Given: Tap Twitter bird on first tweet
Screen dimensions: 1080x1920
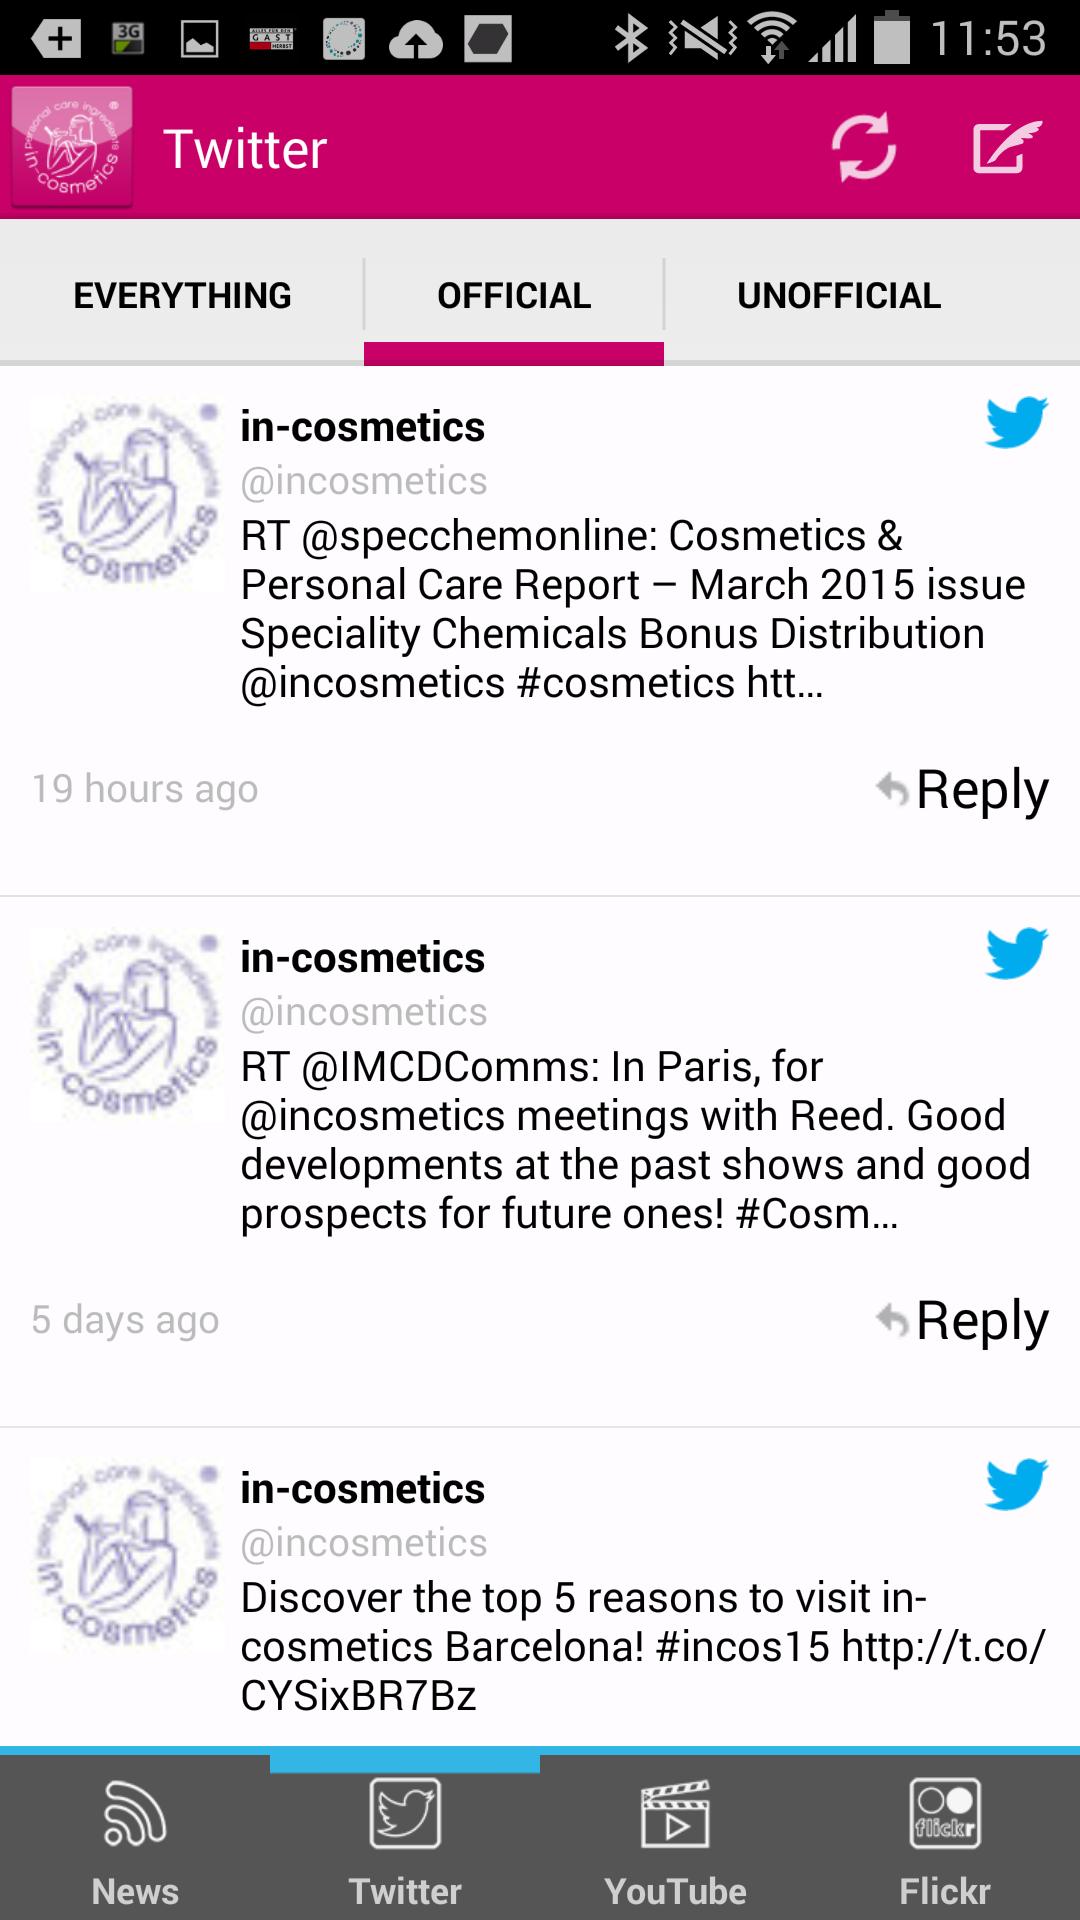Looking at the screenshot, I should point(1016,422).
